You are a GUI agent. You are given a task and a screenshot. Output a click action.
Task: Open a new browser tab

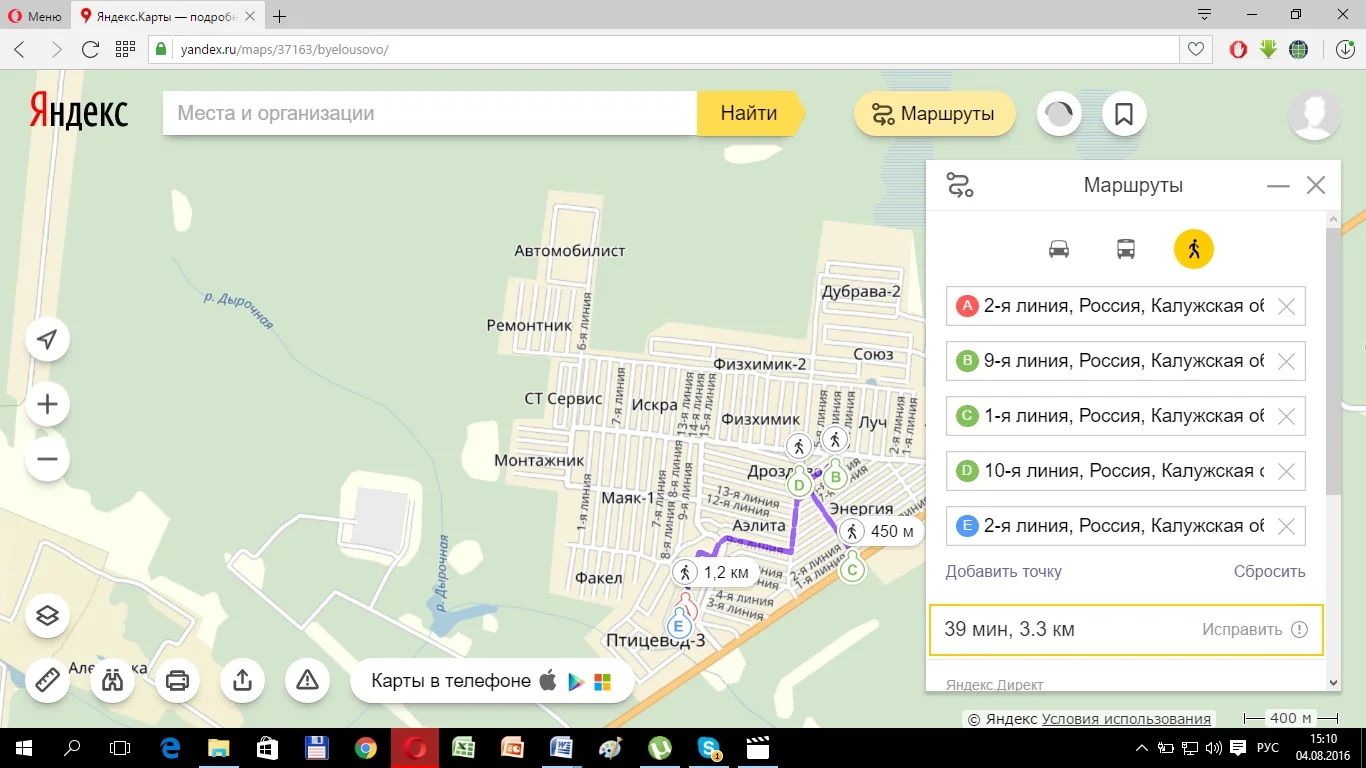pyautogui.click(x=279, y=16)
